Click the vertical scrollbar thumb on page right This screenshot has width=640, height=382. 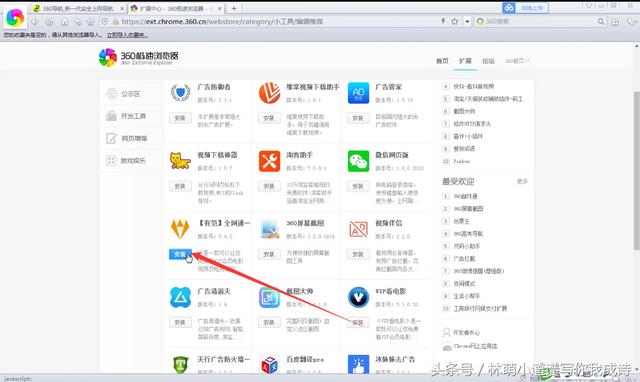(636, 171)
